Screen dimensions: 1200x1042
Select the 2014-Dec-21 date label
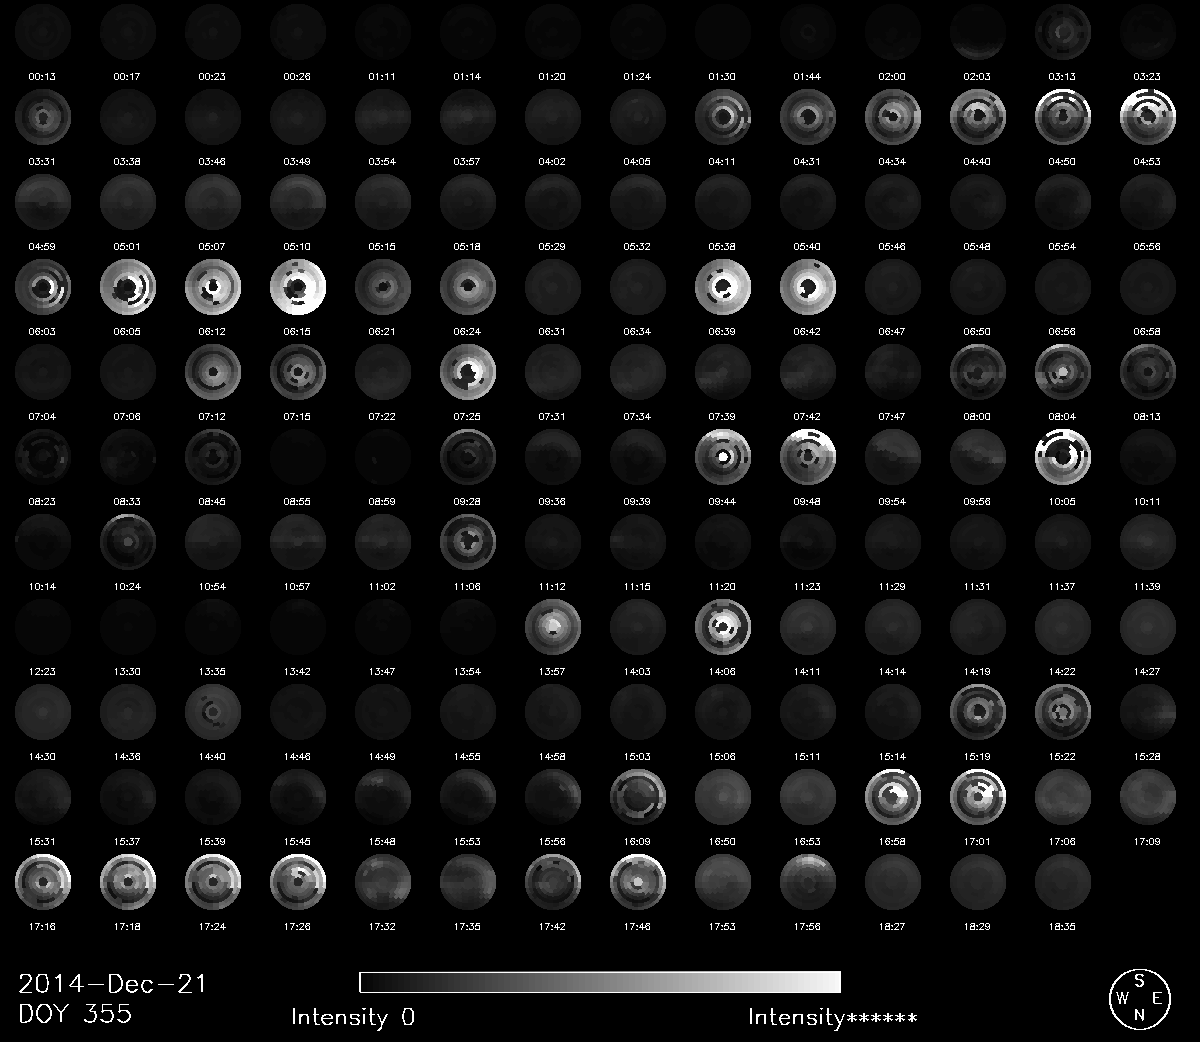[x=112, y=983]
